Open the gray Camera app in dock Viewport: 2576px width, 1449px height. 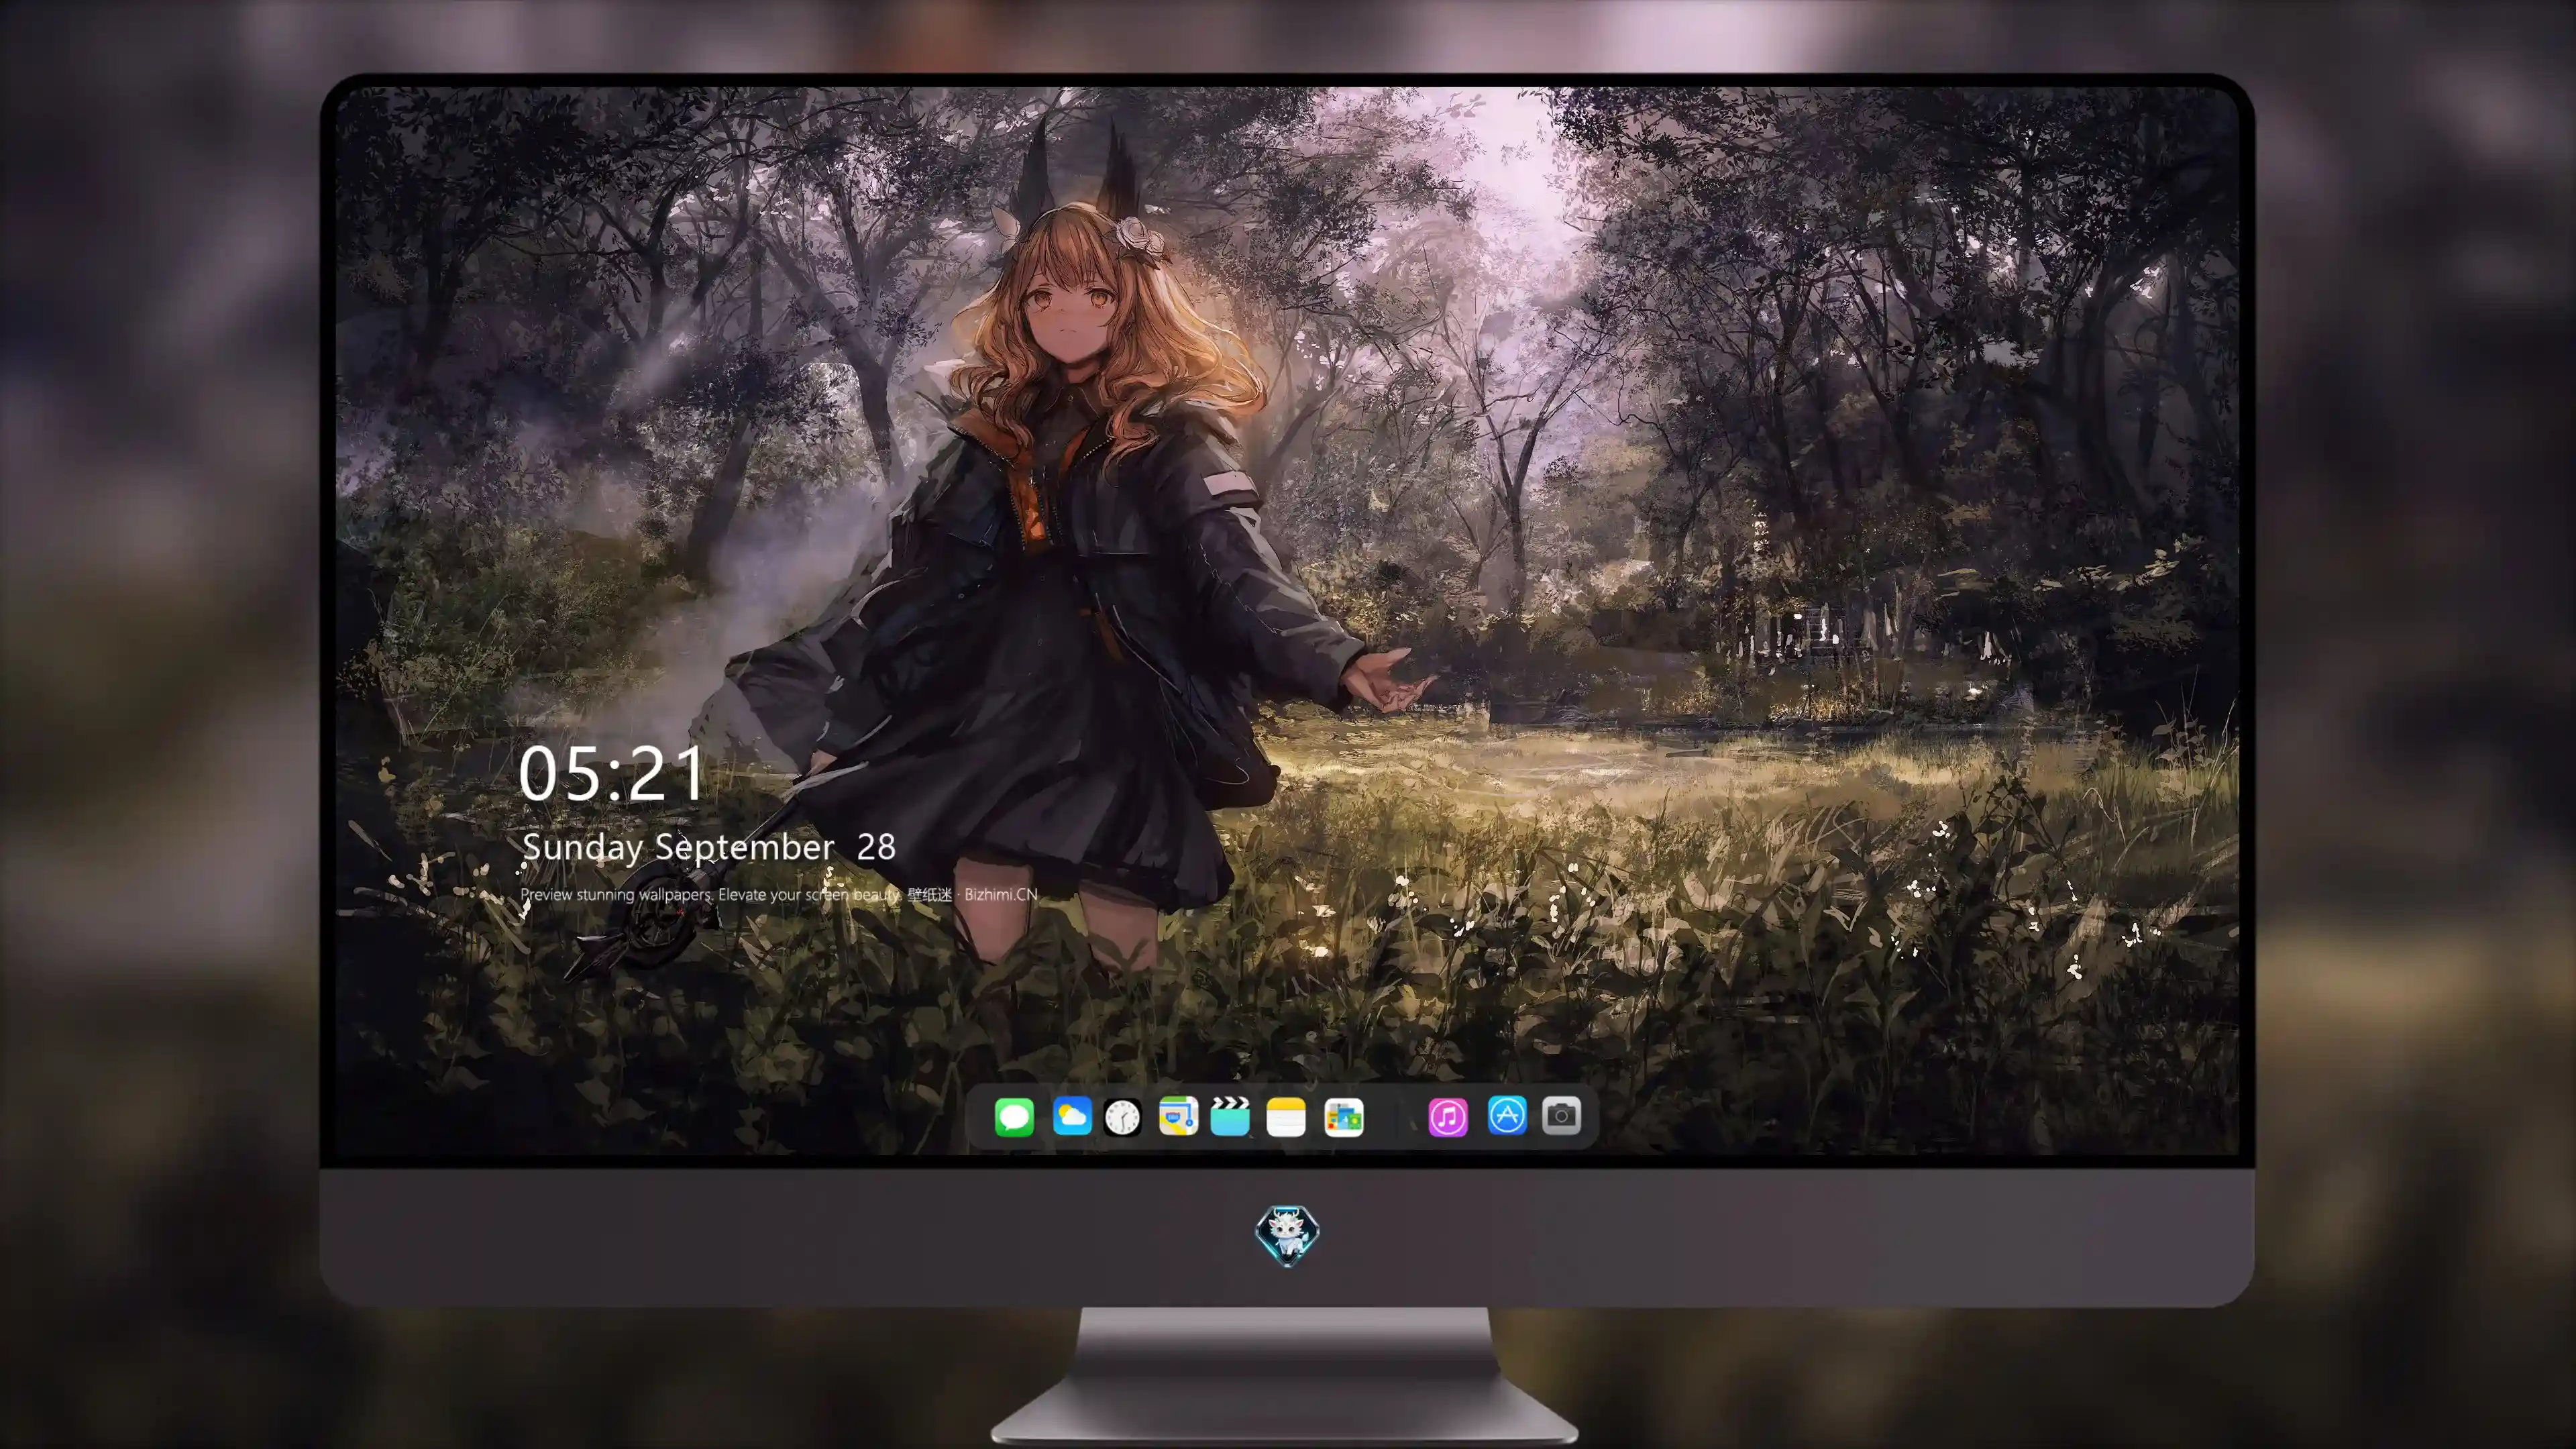pyautogui.click(x=1561, y=1116)
